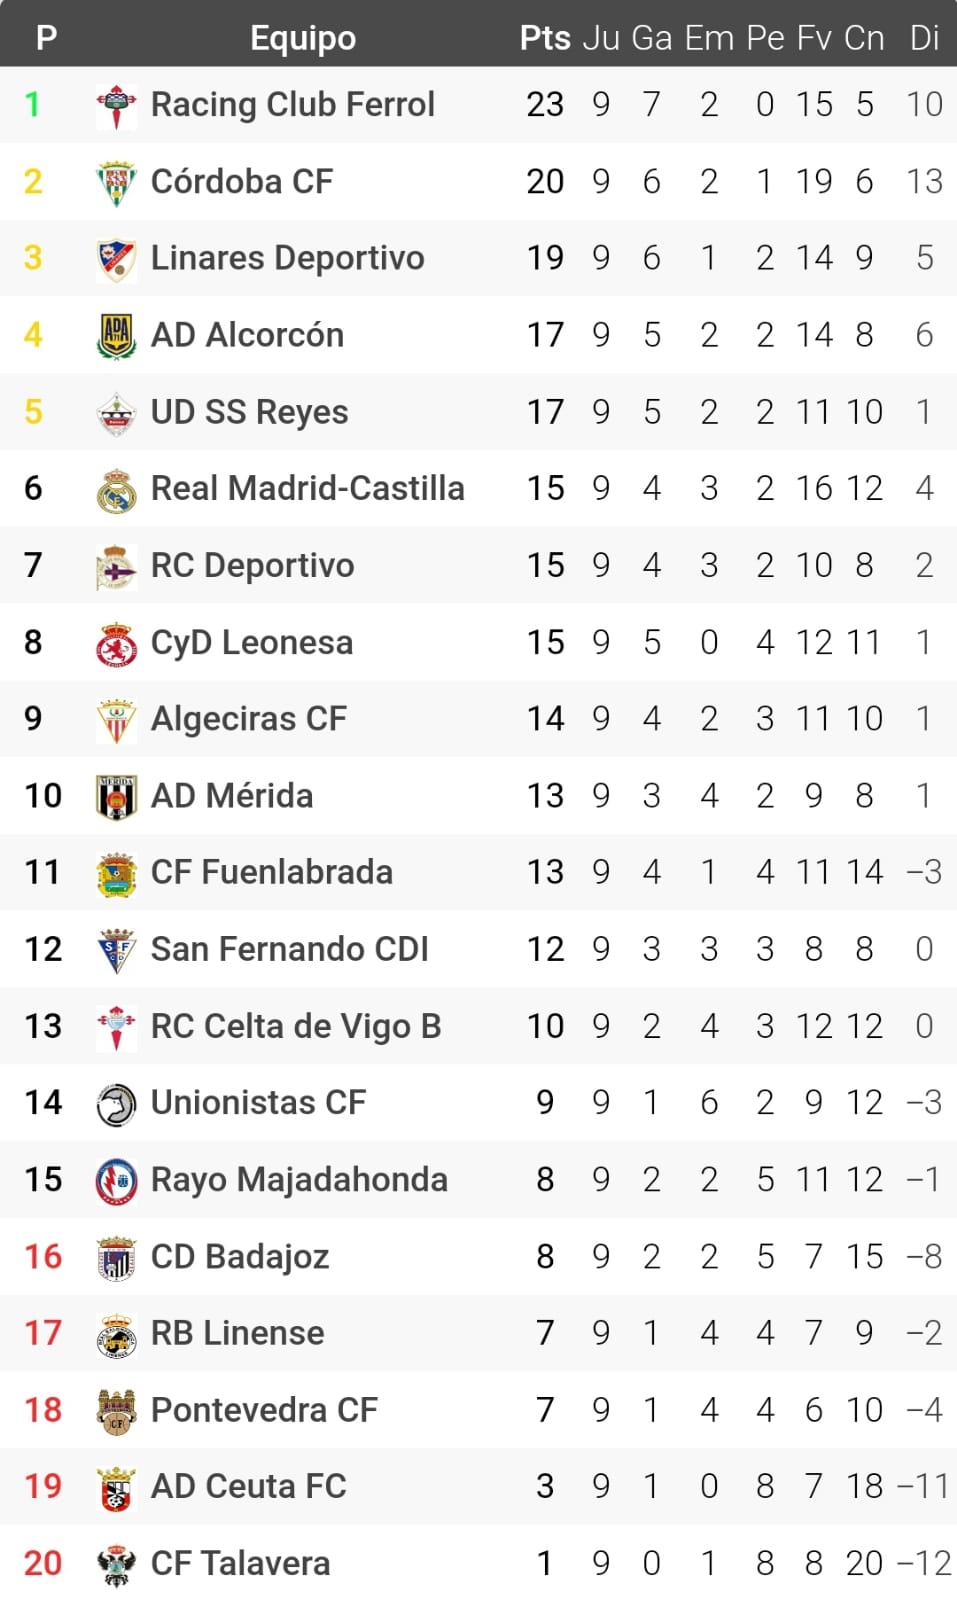Click the Rayo Majadahonda crest icon

[x=116, y=1180]
